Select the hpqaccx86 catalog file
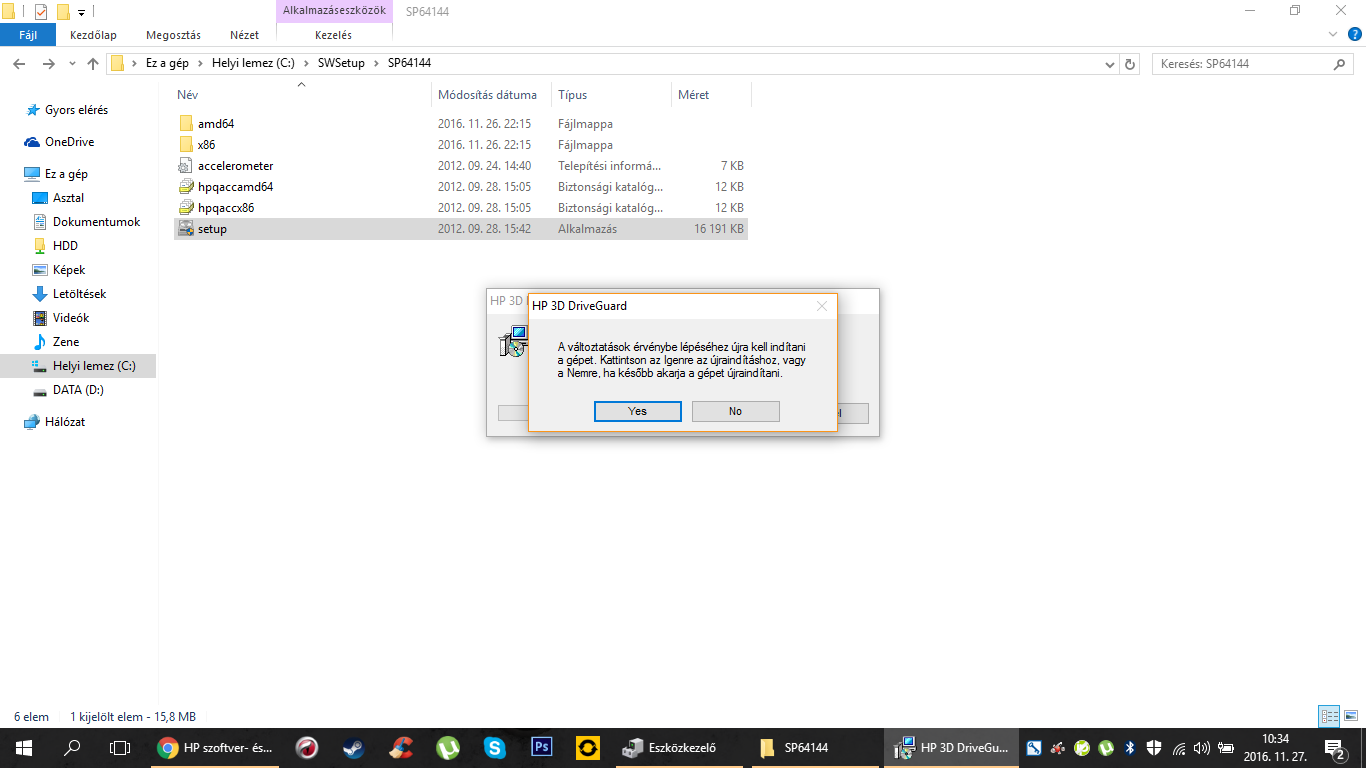The image size is (1366, 768). click(460, 208)
